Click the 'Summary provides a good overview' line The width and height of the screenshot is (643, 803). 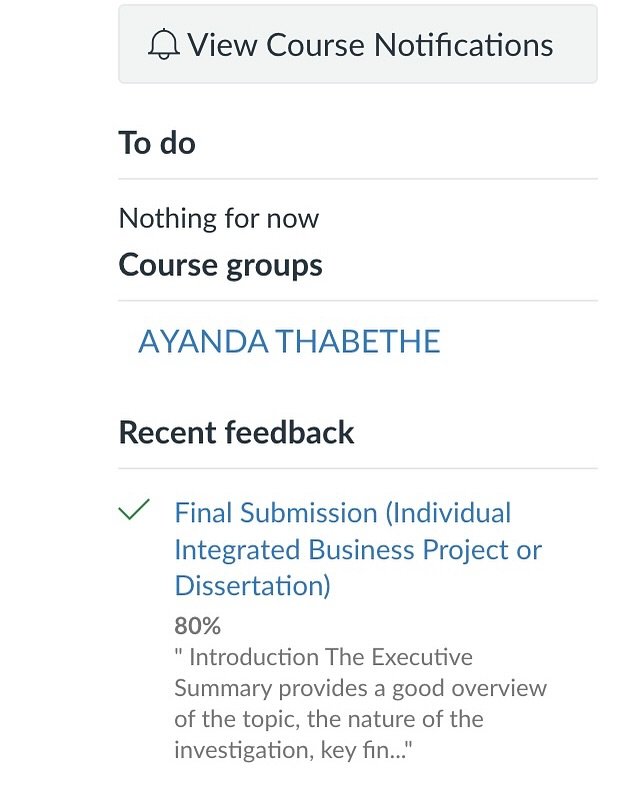coord(360,688)
